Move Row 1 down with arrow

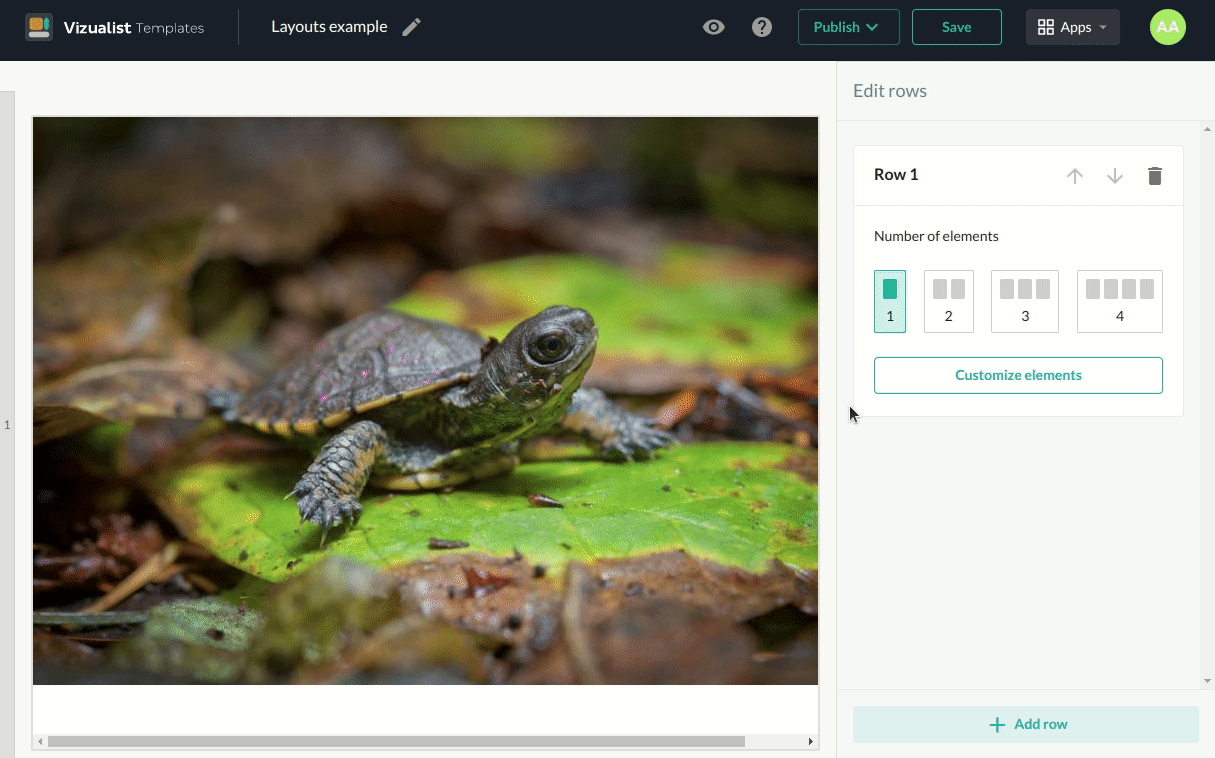(x=1115, y=176)
